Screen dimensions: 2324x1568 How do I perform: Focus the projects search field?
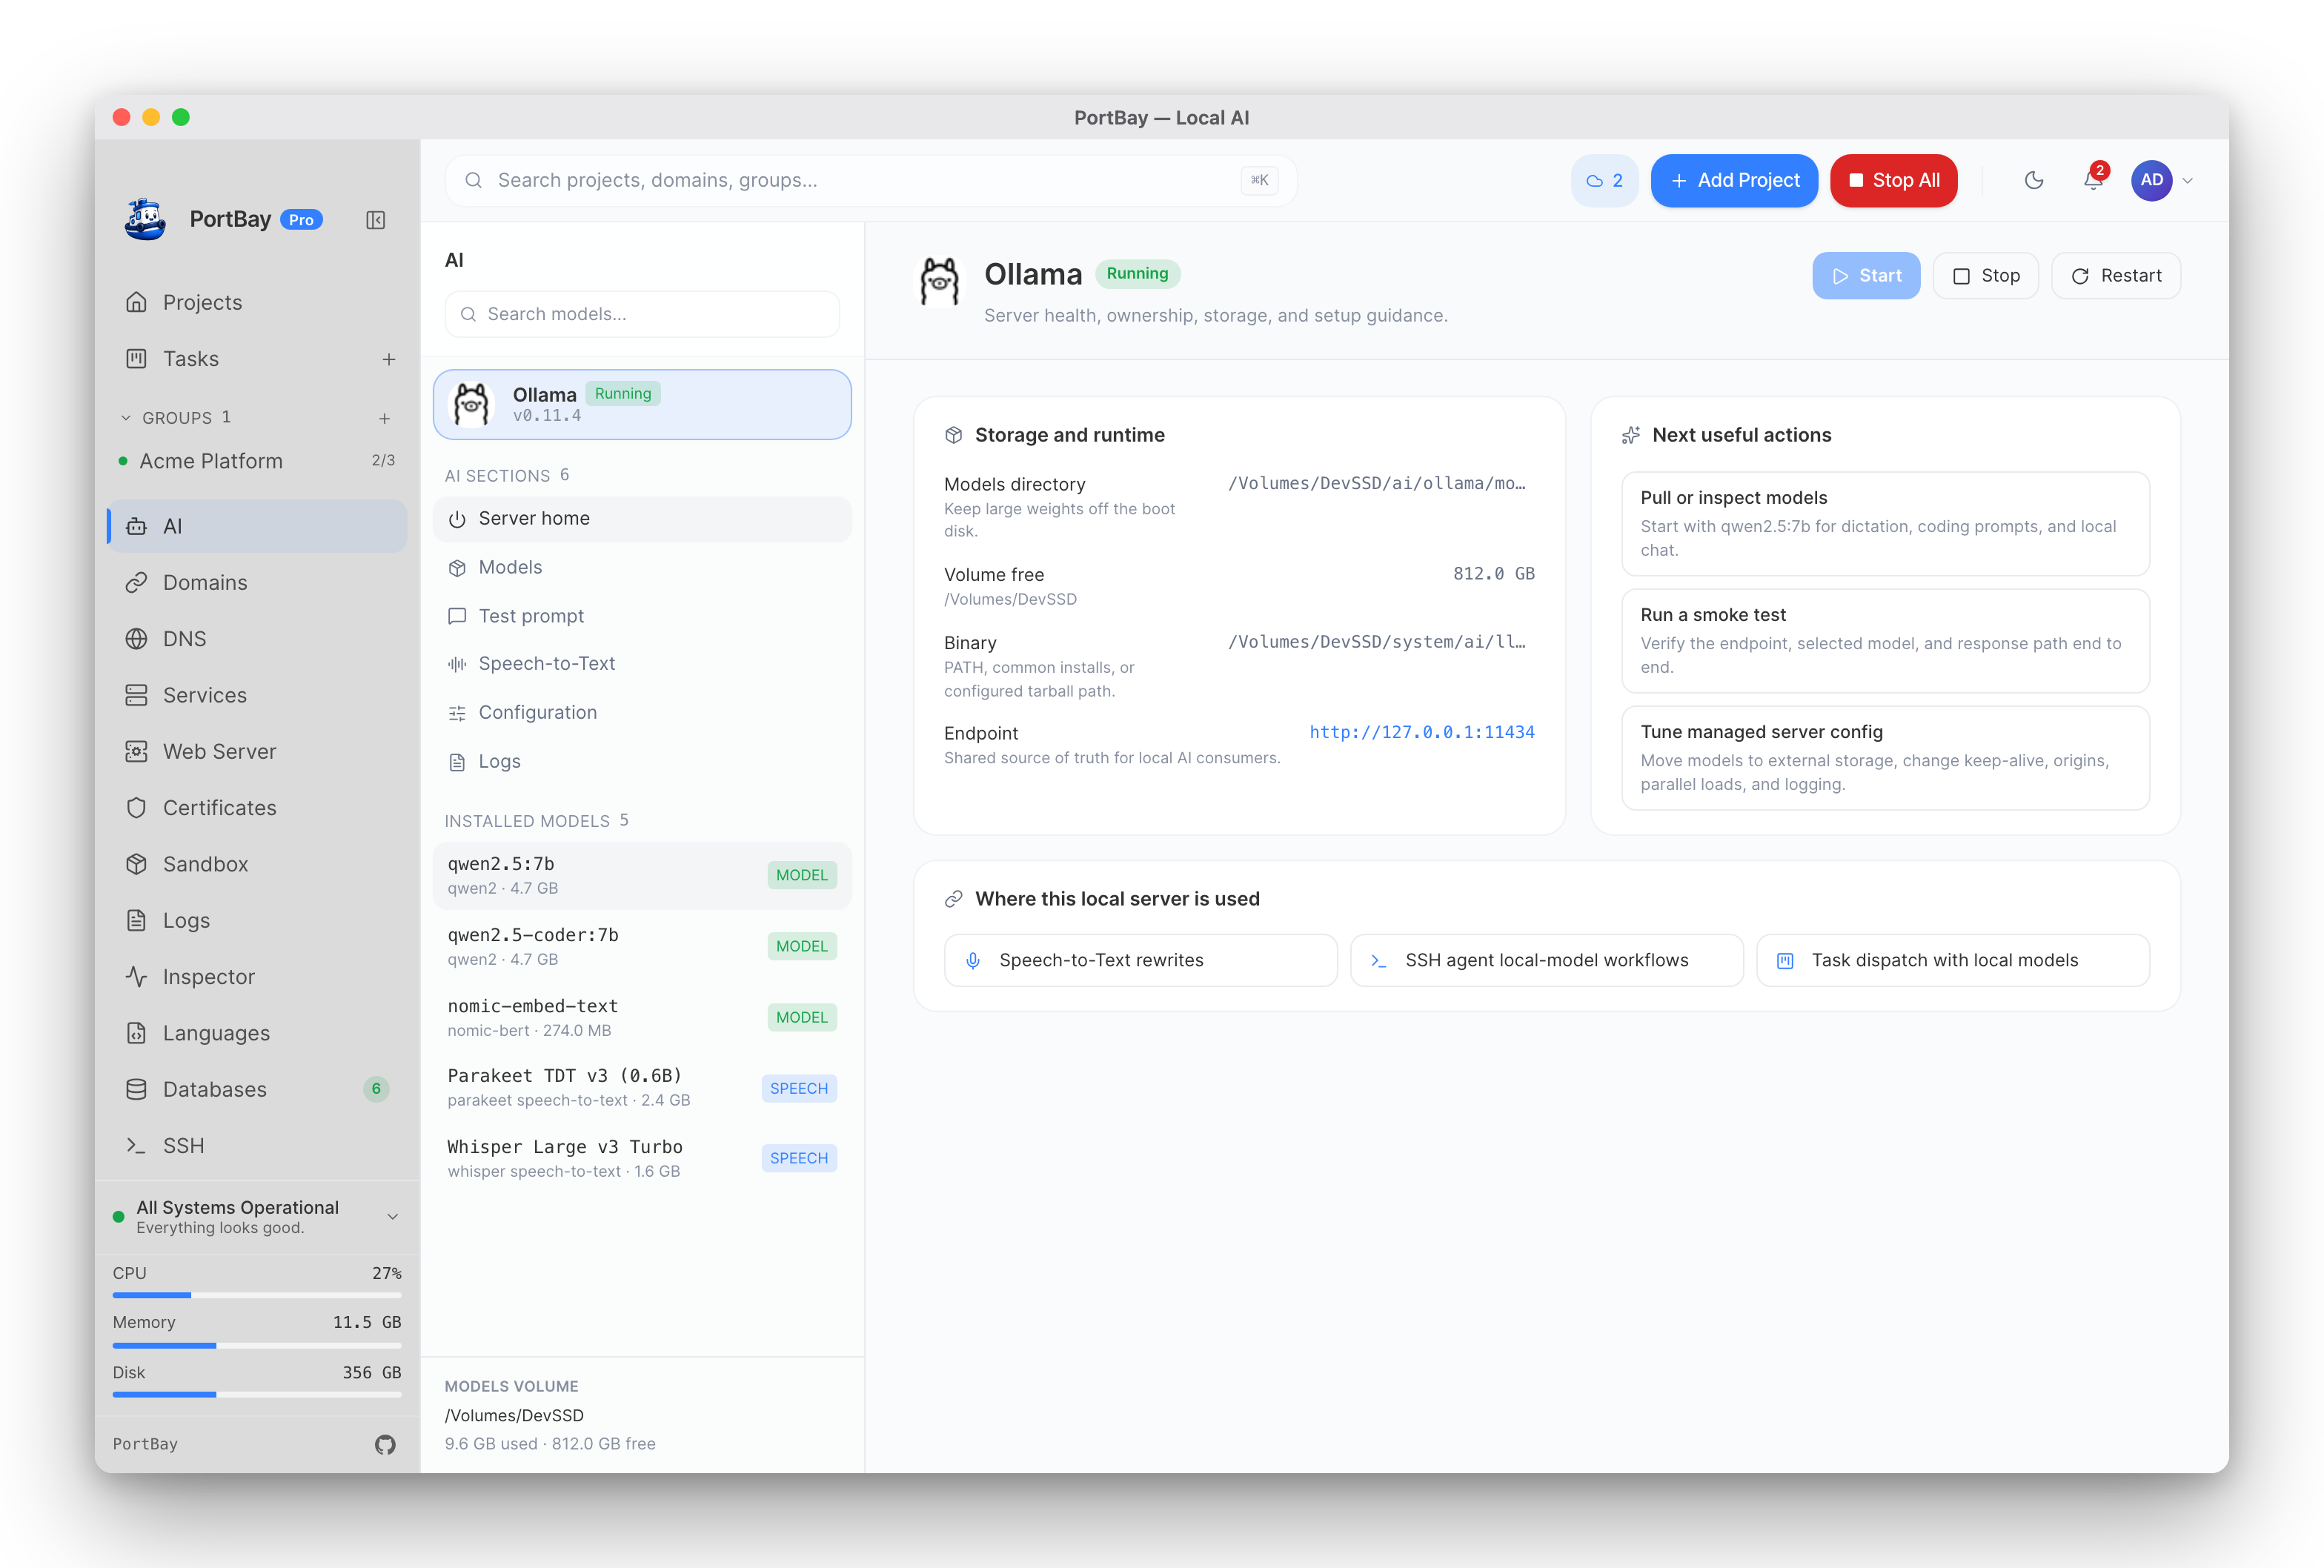[x=871, y=180]
